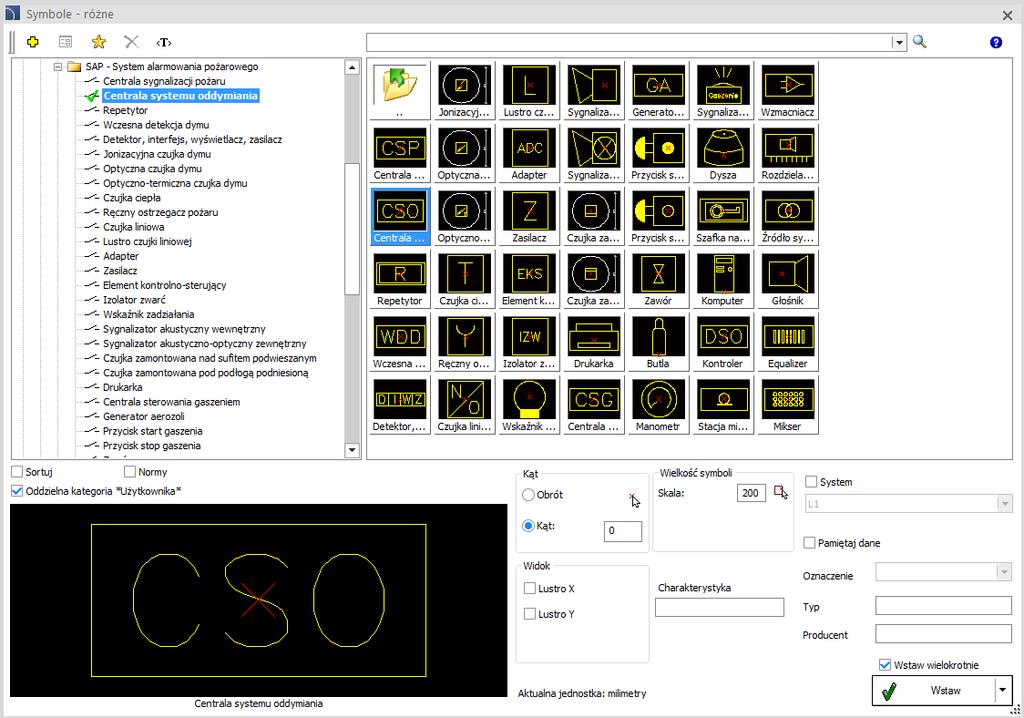Viewport: 1024px width, 718px height.
Task: Enable the Sortuj checkbox
Action: (18, 472)
